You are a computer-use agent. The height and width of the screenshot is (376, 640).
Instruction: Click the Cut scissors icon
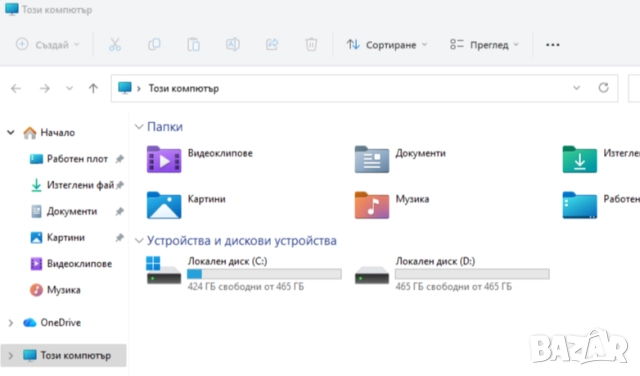click(115, 44)
